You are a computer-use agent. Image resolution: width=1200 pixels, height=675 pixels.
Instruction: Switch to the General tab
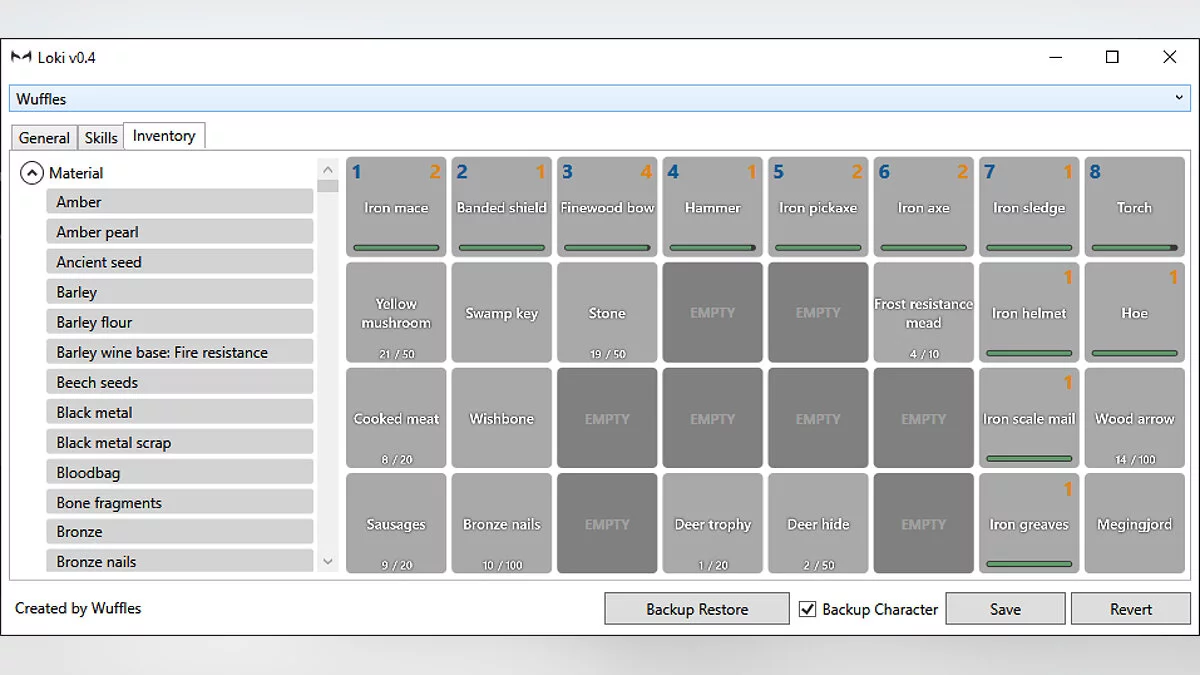coord(44,138)
